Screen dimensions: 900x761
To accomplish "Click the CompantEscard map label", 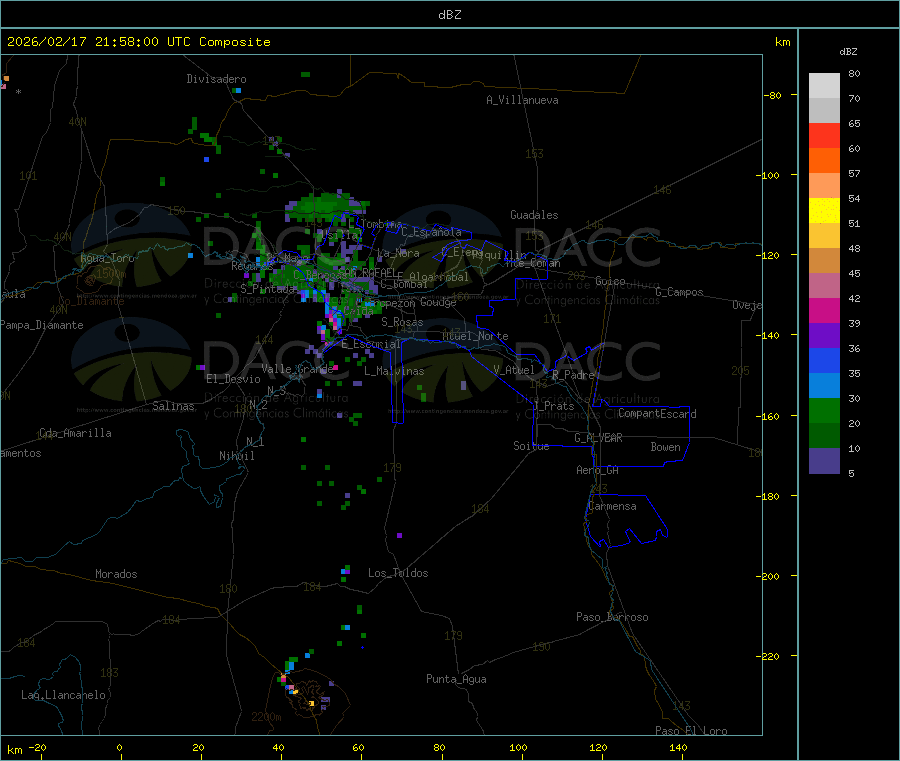I will [657, 414].
